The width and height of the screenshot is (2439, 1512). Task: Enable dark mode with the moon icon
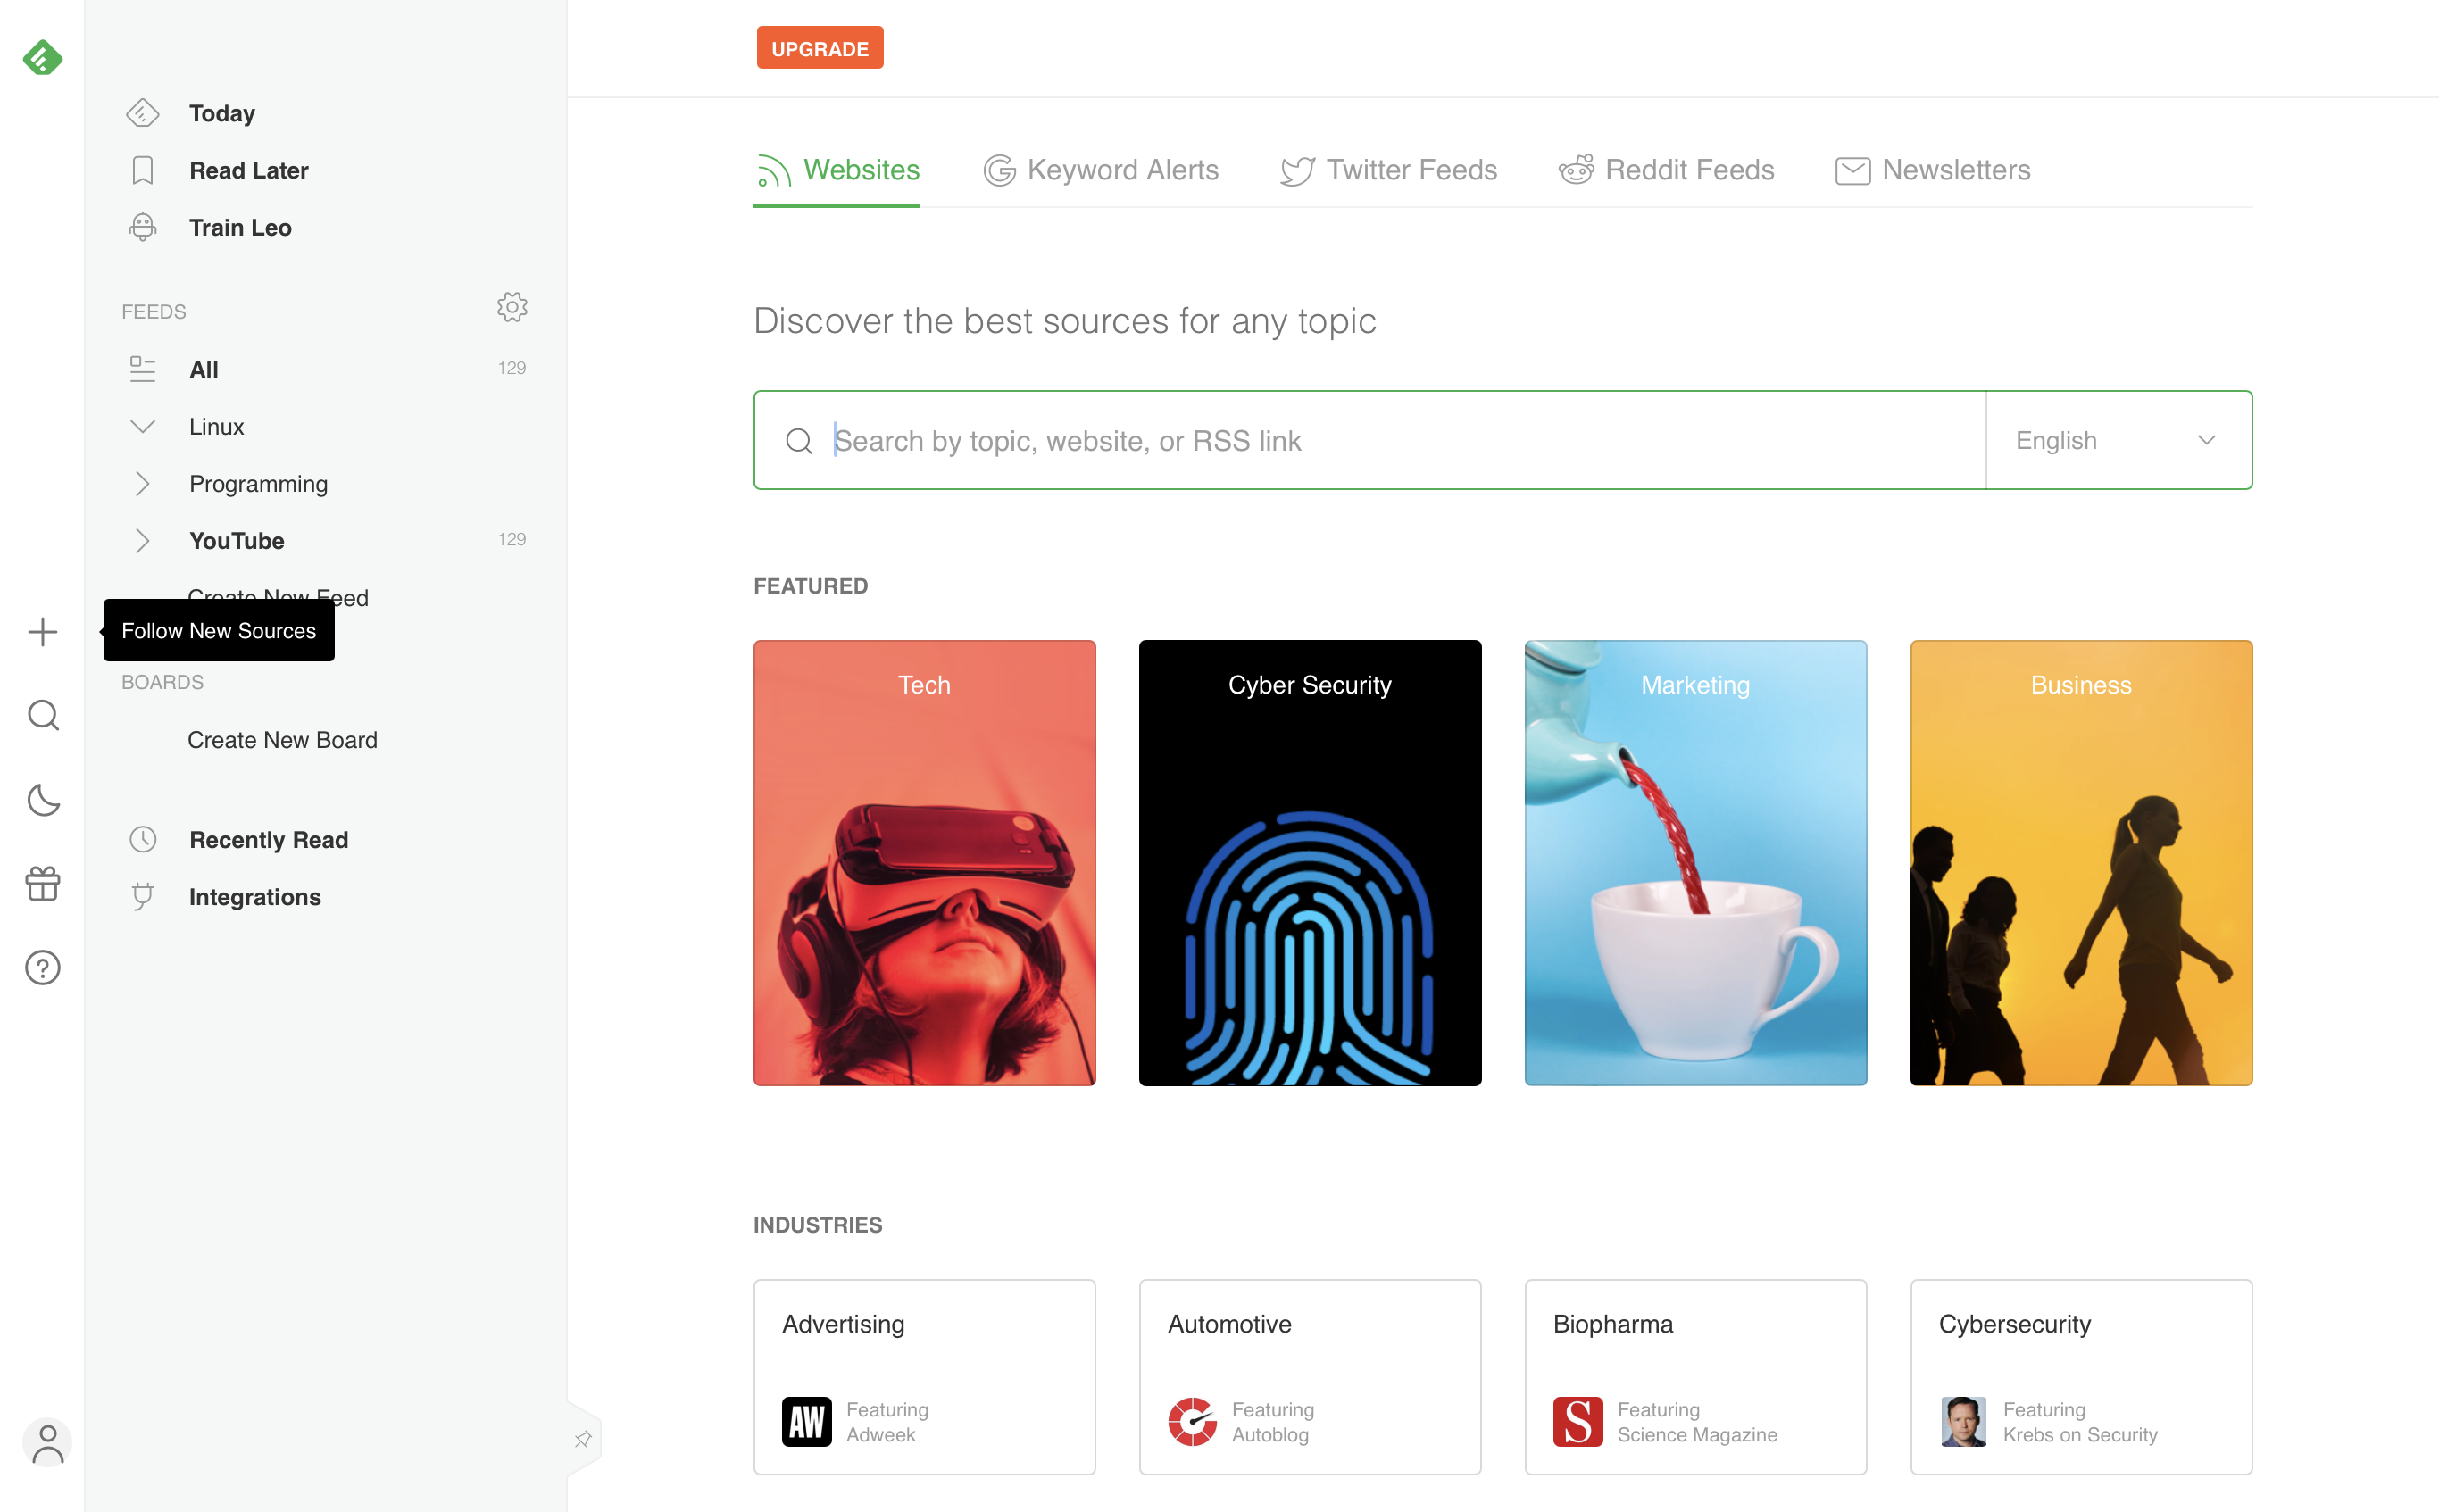pyautogui.click(x=43, y=800)
